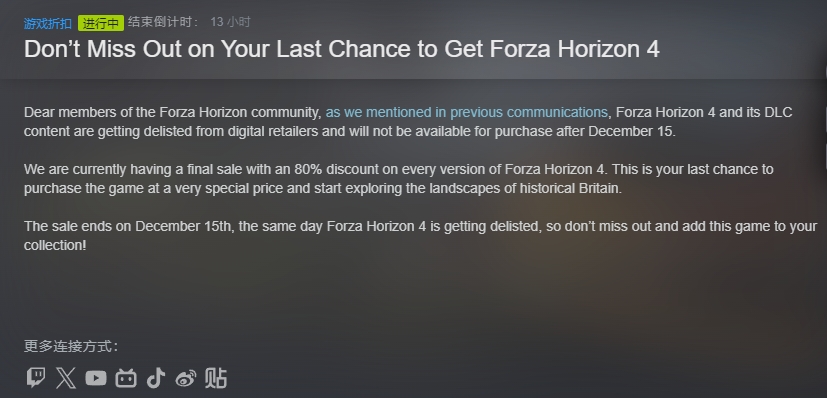Click the 13 小时 remaining time value
Image resolution: width=827 pixels, height=398 pixels.
pos(230,22)
